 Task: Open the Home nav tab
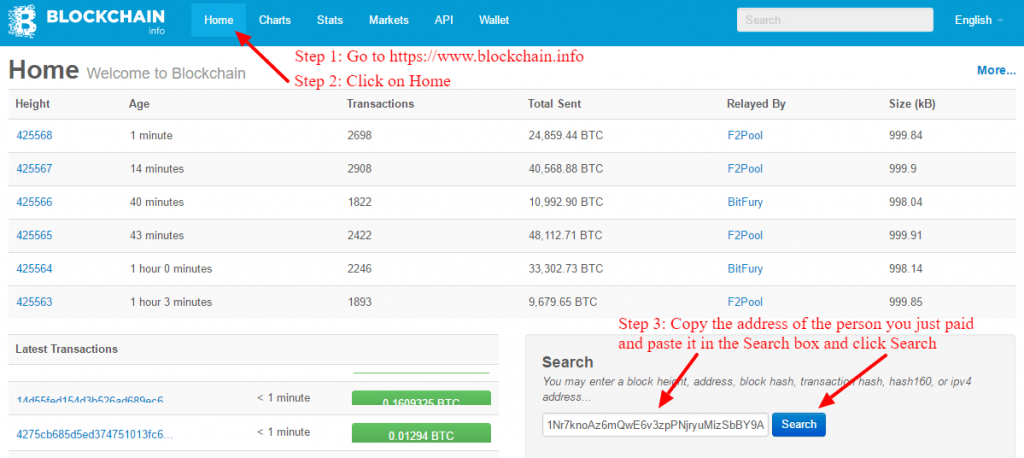(x=218, y=20)
